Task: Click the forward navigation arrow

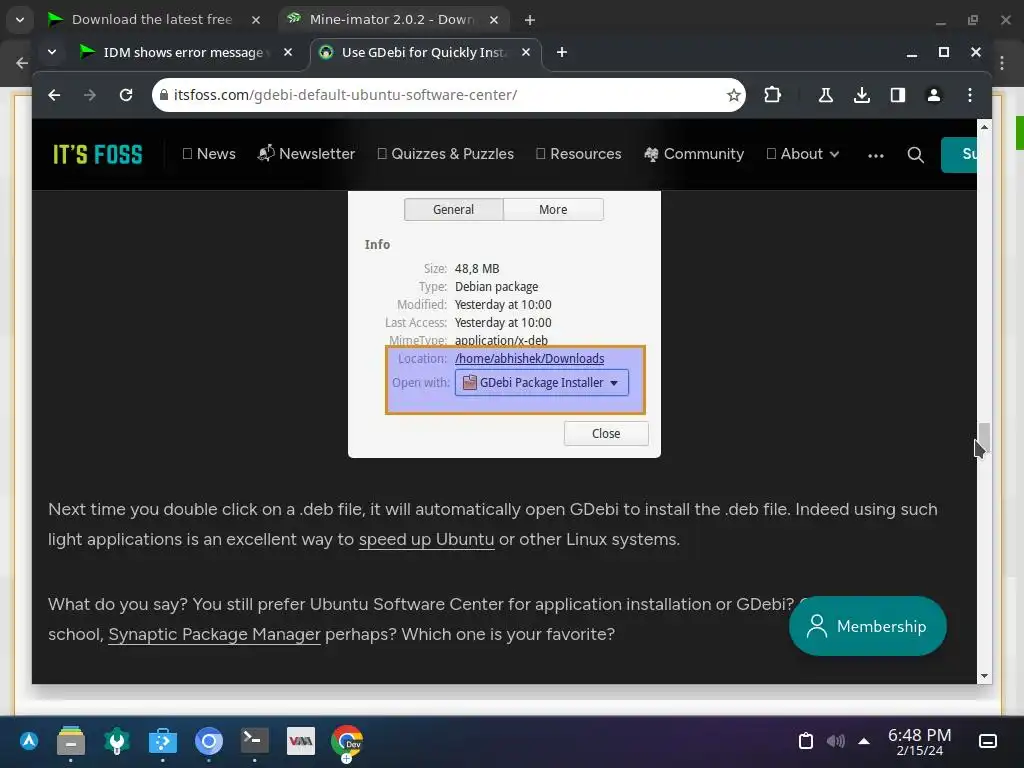Action: pyautogui.click(x=89, y=95)
